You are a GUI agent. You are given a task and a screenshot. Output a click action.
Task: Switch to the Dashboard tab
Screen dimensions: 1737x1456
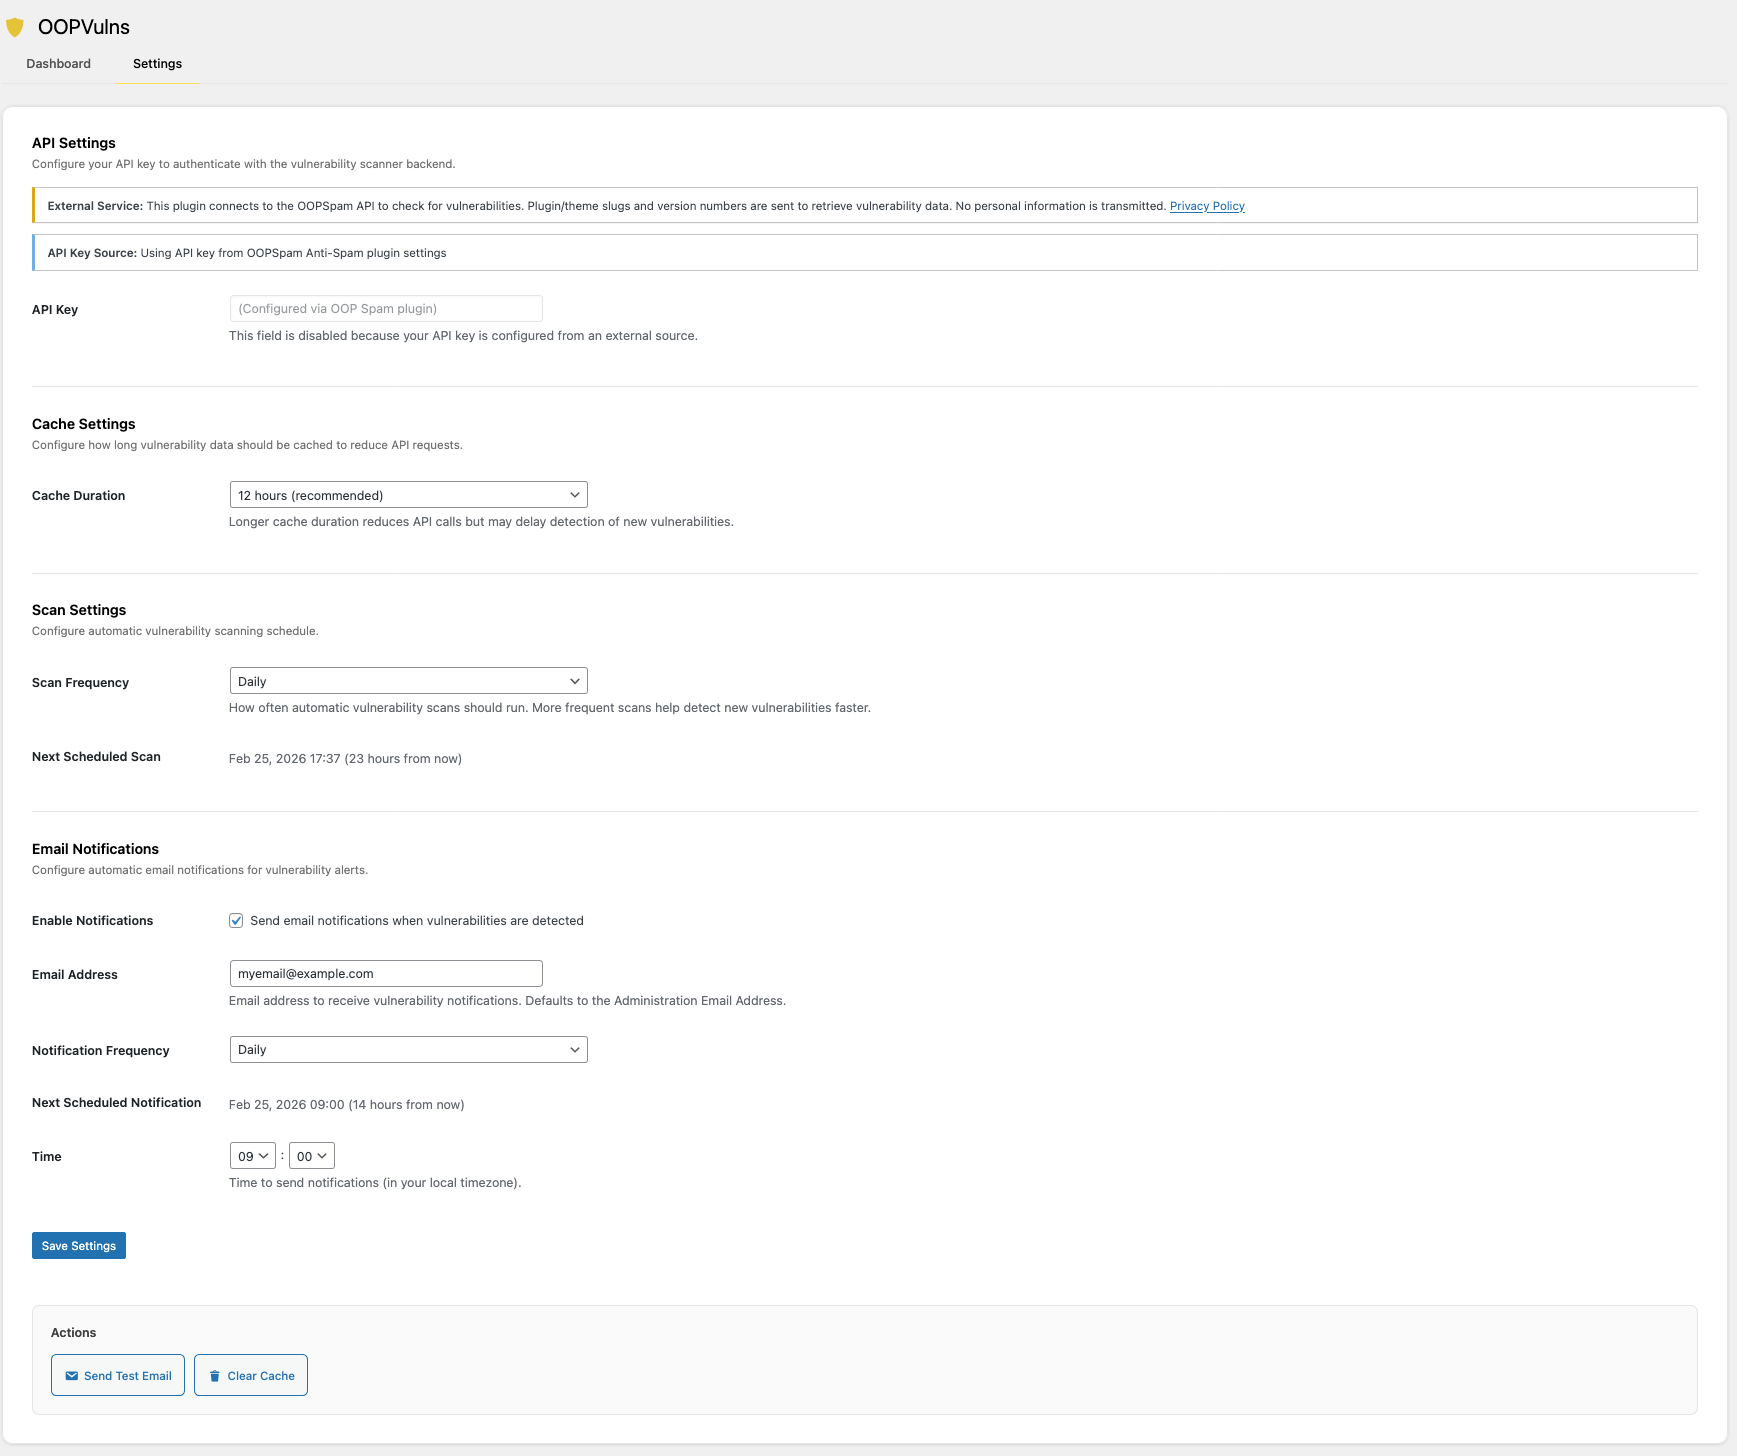coord(58,63)
